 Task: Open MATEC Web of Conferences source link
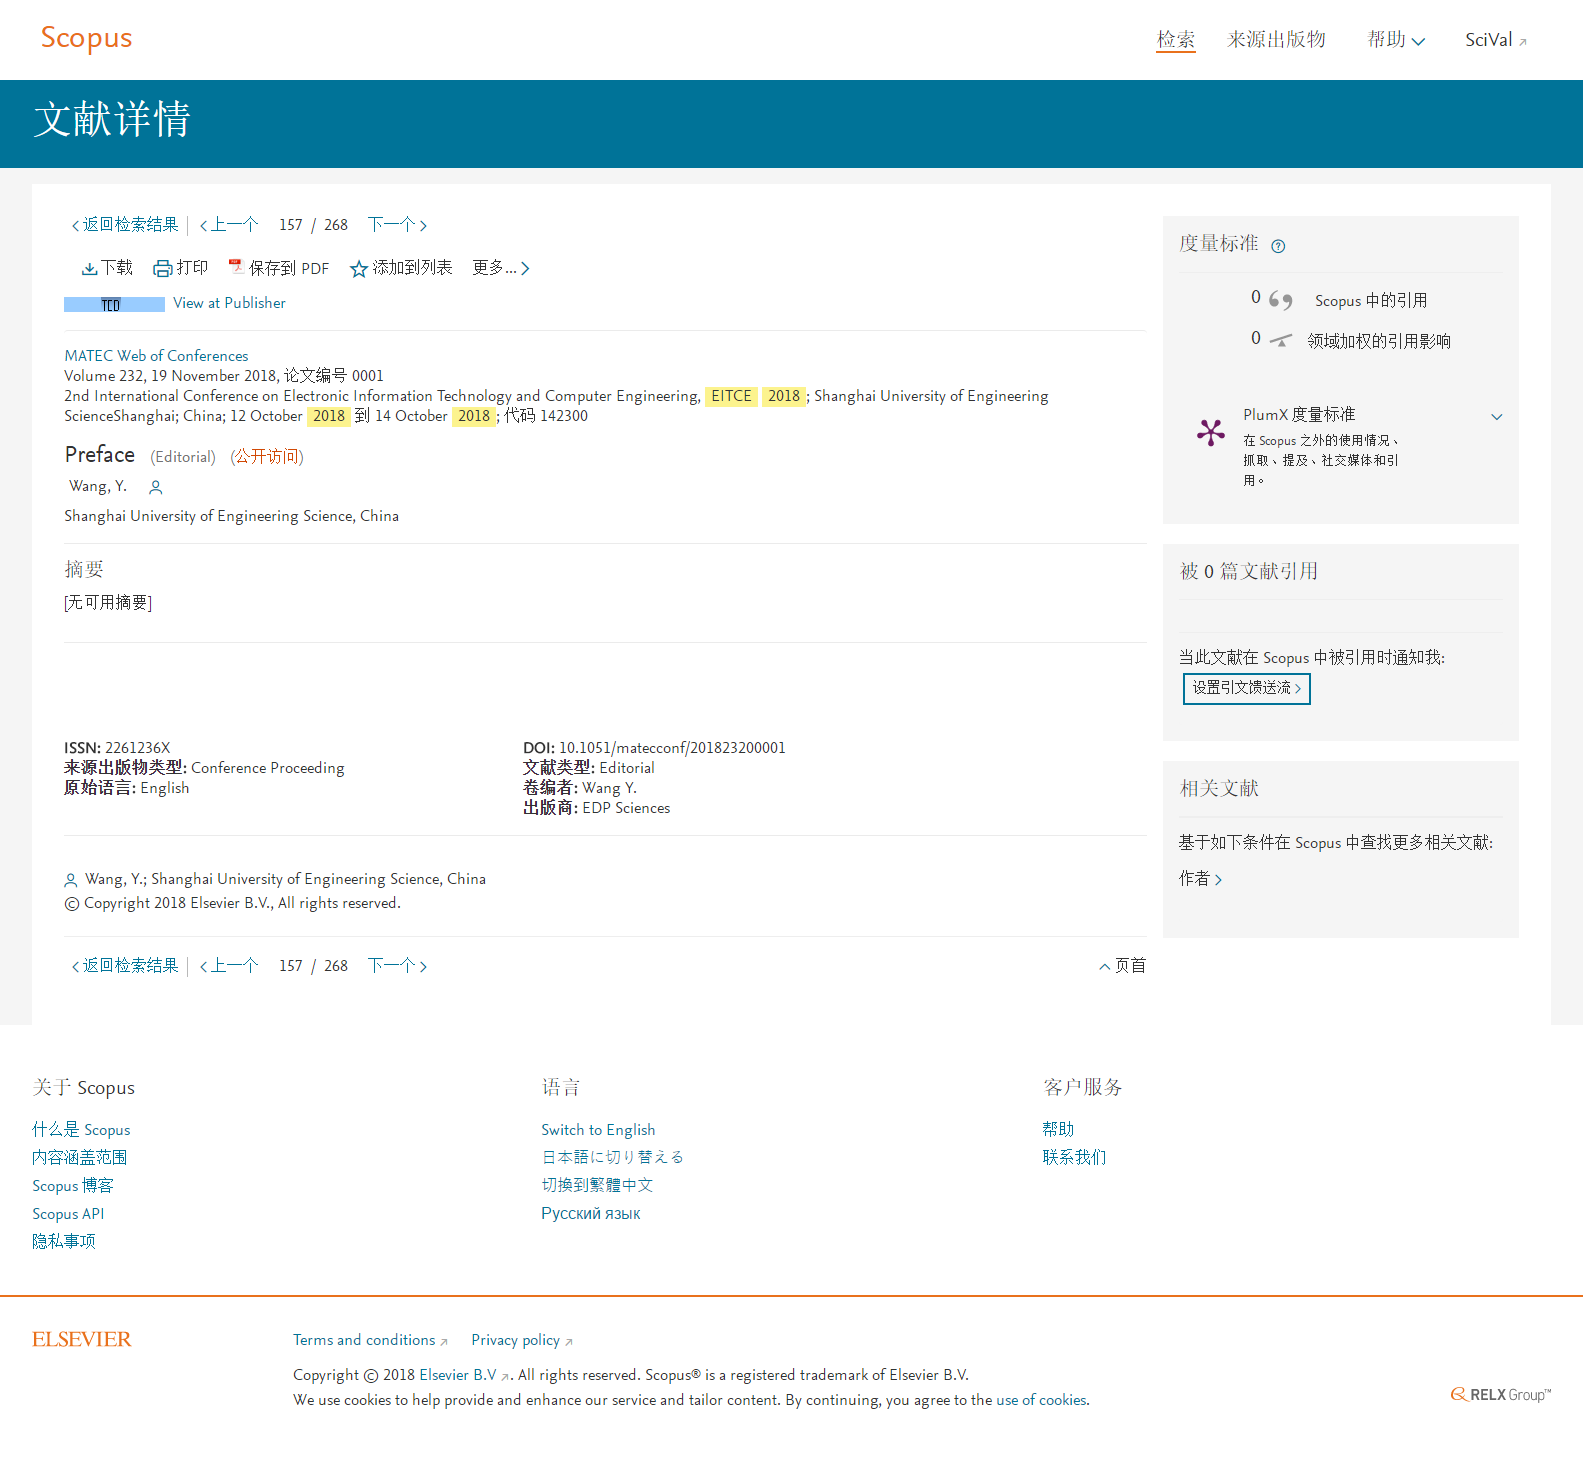pyautogui.click(x=156, y=356)
